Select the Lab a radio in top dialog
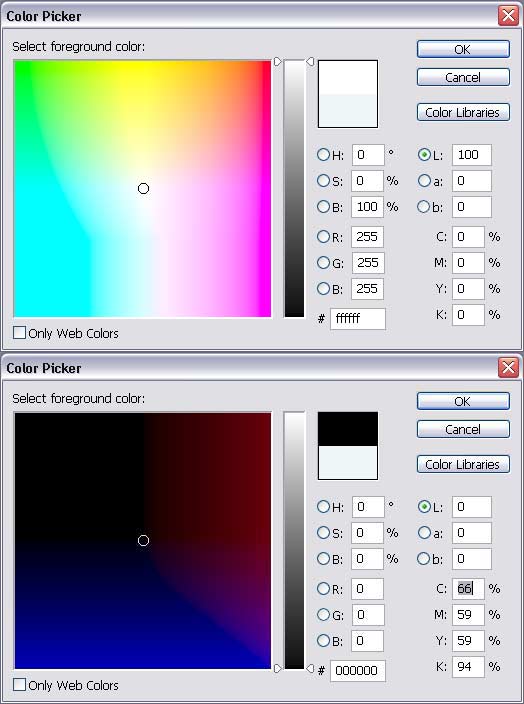The image size is (524, 704). [424, 180]
